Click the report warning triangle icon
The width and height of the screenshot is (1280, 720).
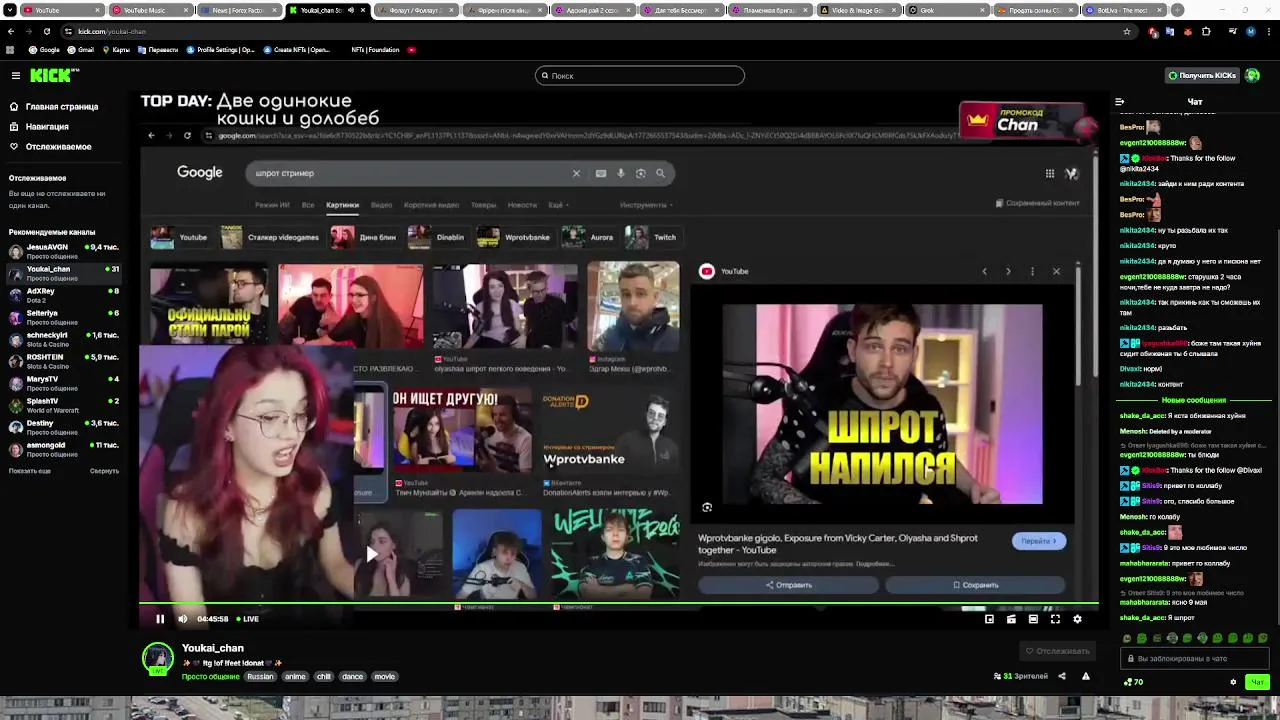1086,676
